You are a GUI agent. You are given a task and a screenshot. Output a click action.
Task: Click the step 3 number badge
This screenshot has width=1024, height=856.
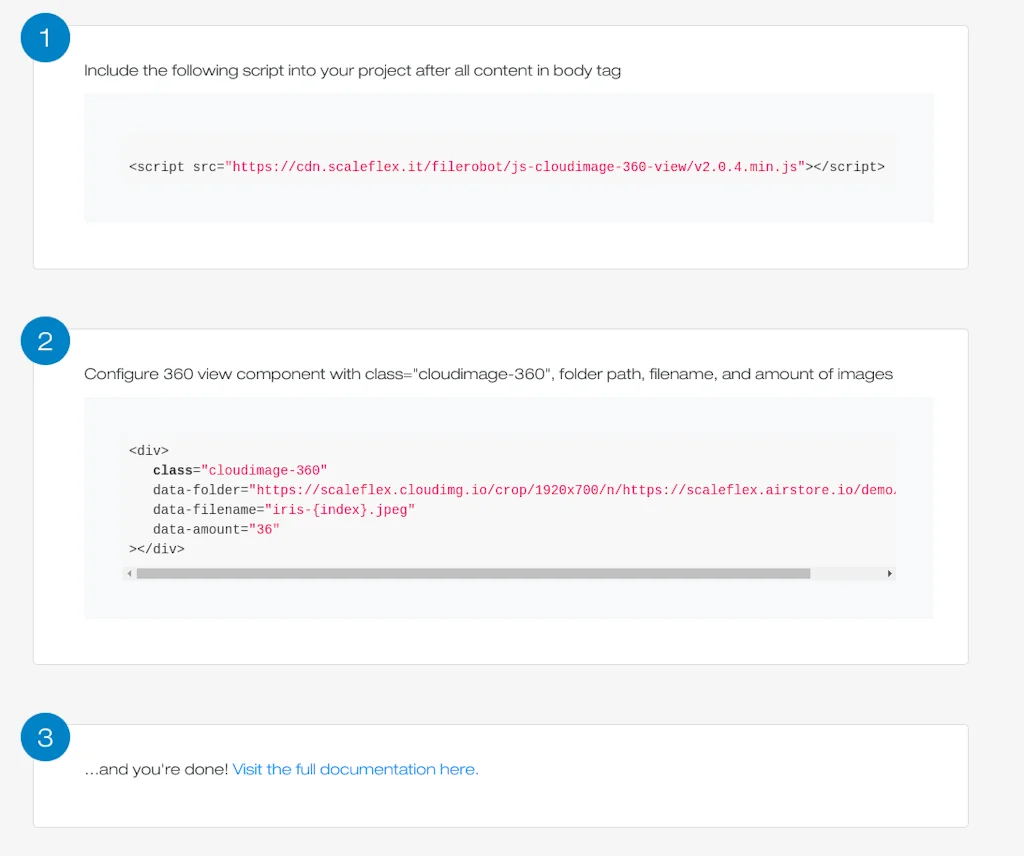coord(45,738)
